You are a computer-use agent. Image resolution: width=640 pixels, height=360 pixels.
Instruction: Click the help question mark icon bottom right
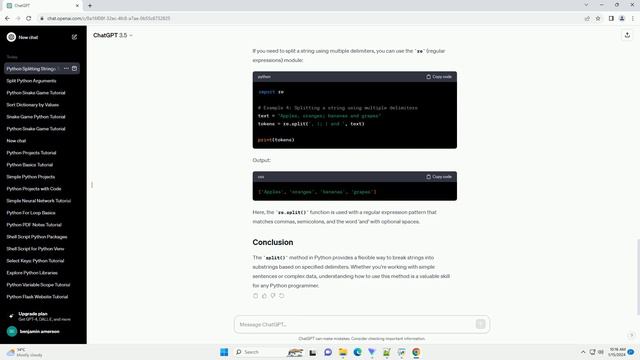pos(631,335)
